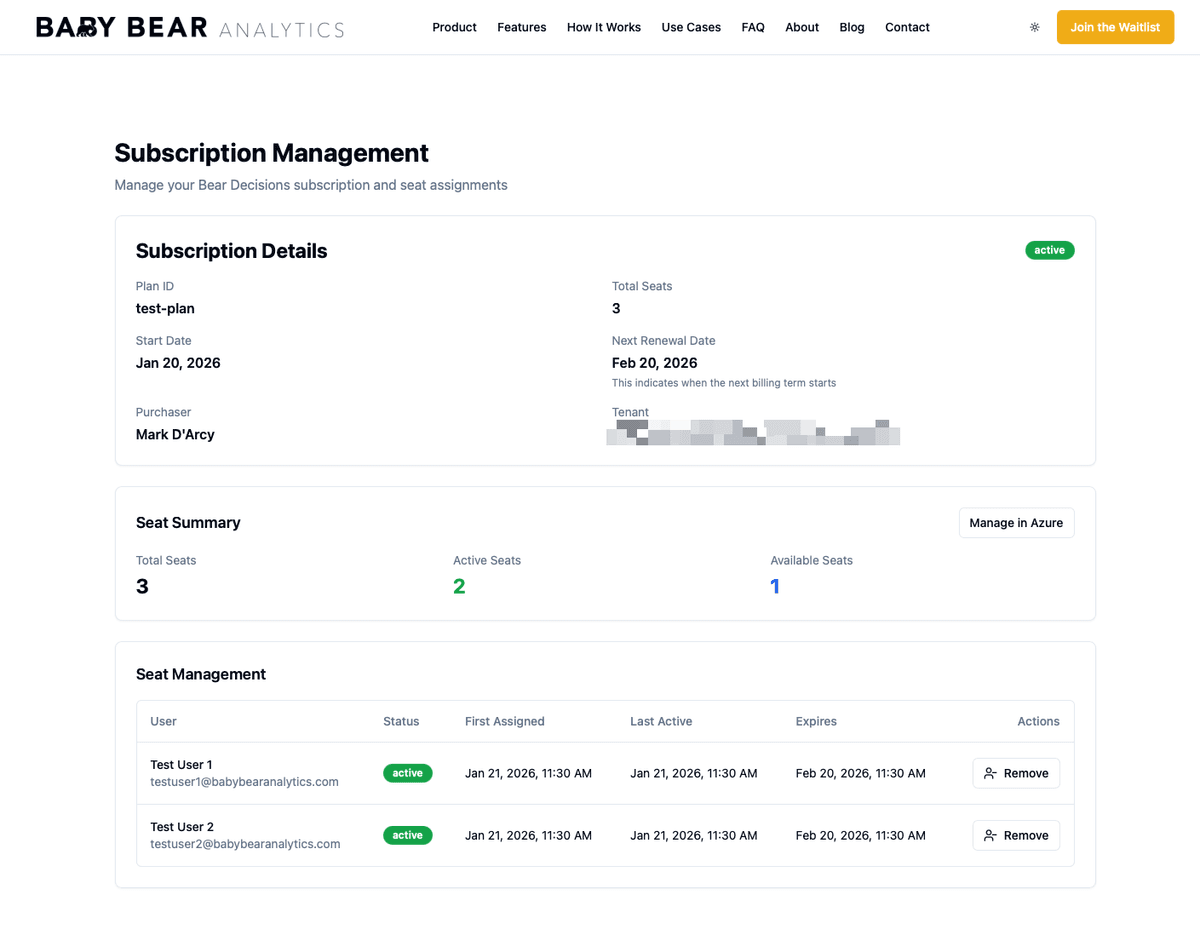Click the Available Seats count 1
Screen dimensions: 1200x940
click(x=775, y=586)
